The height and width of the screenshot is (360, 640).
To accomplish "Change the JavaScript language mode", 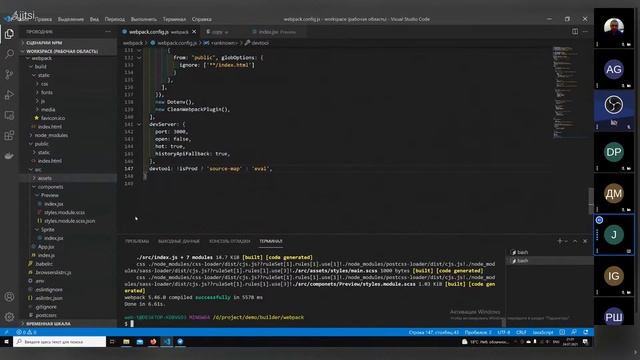I will [x=543, y=332].
